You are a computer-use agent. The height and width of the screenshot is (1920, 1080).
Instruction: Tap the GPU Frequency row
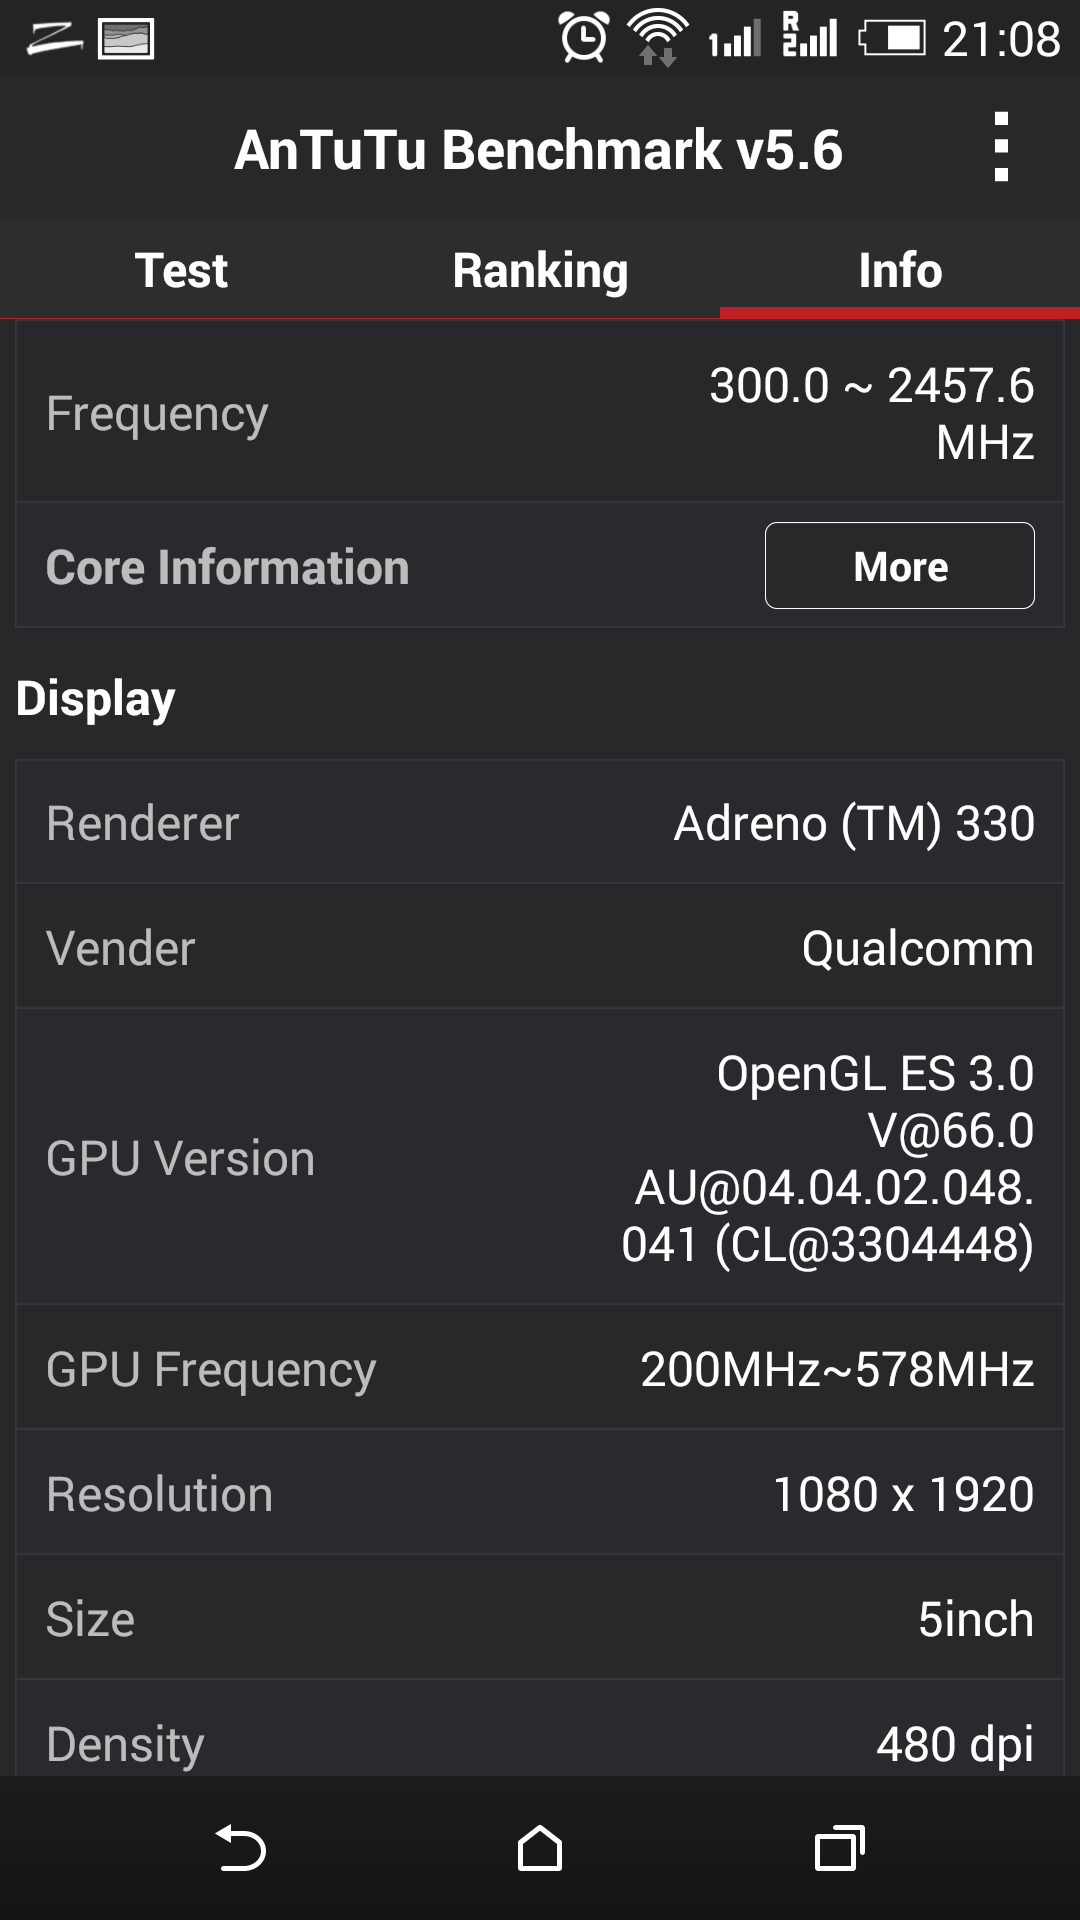[540, 1368]
